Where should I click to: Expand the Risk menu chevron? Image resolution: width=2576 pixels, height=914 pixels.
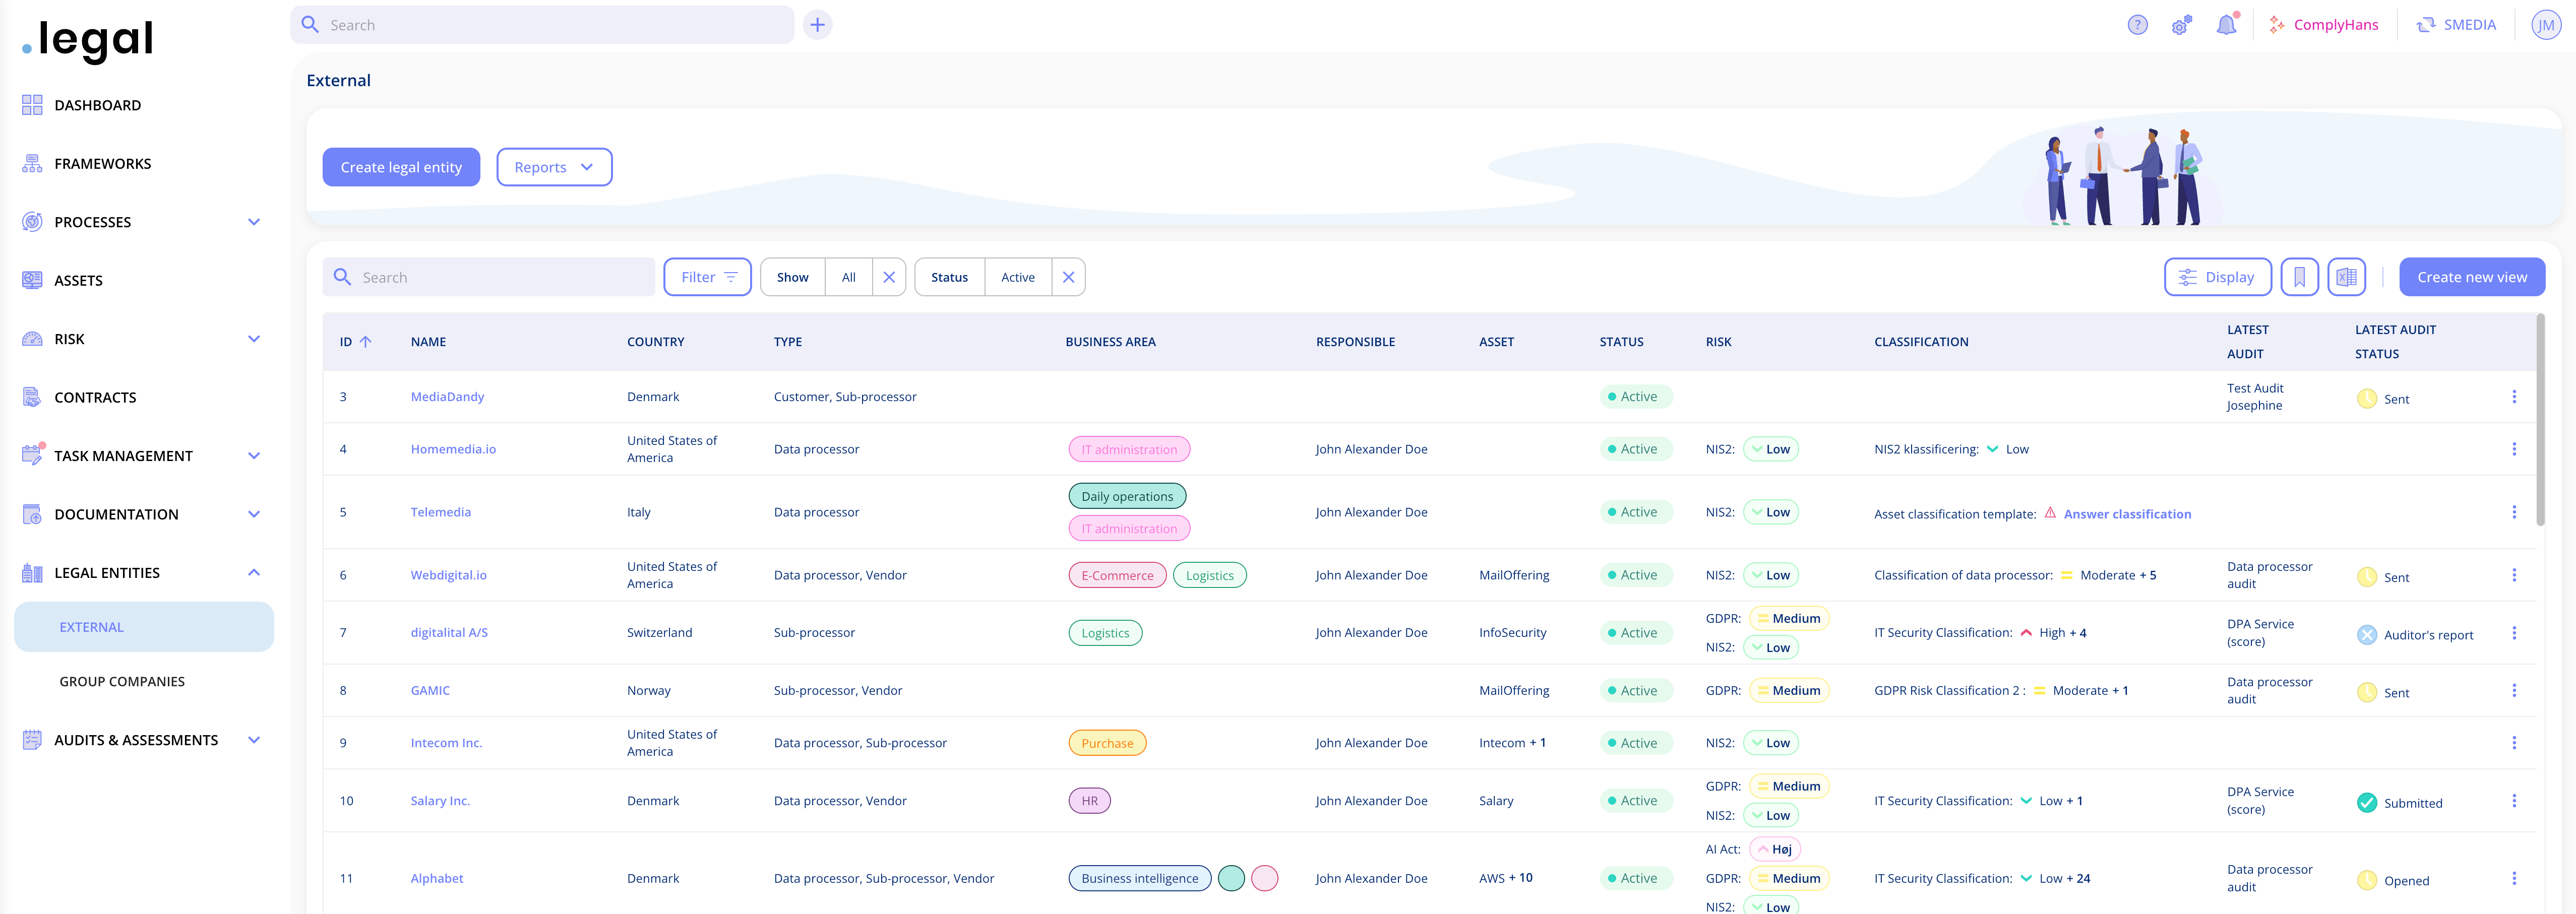coord(254,339)
